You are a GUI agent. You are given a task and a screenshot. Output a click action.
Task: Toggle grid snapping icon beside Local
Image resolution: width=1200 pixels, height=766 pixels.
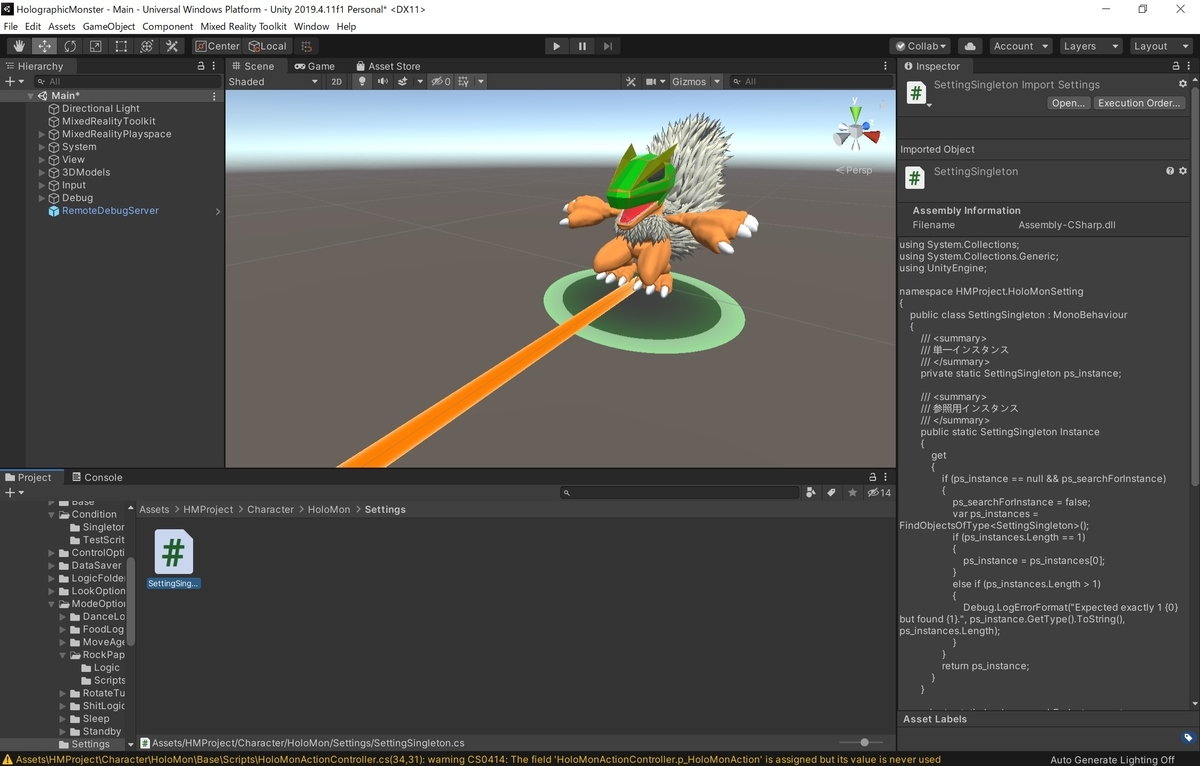pos(307,46)
